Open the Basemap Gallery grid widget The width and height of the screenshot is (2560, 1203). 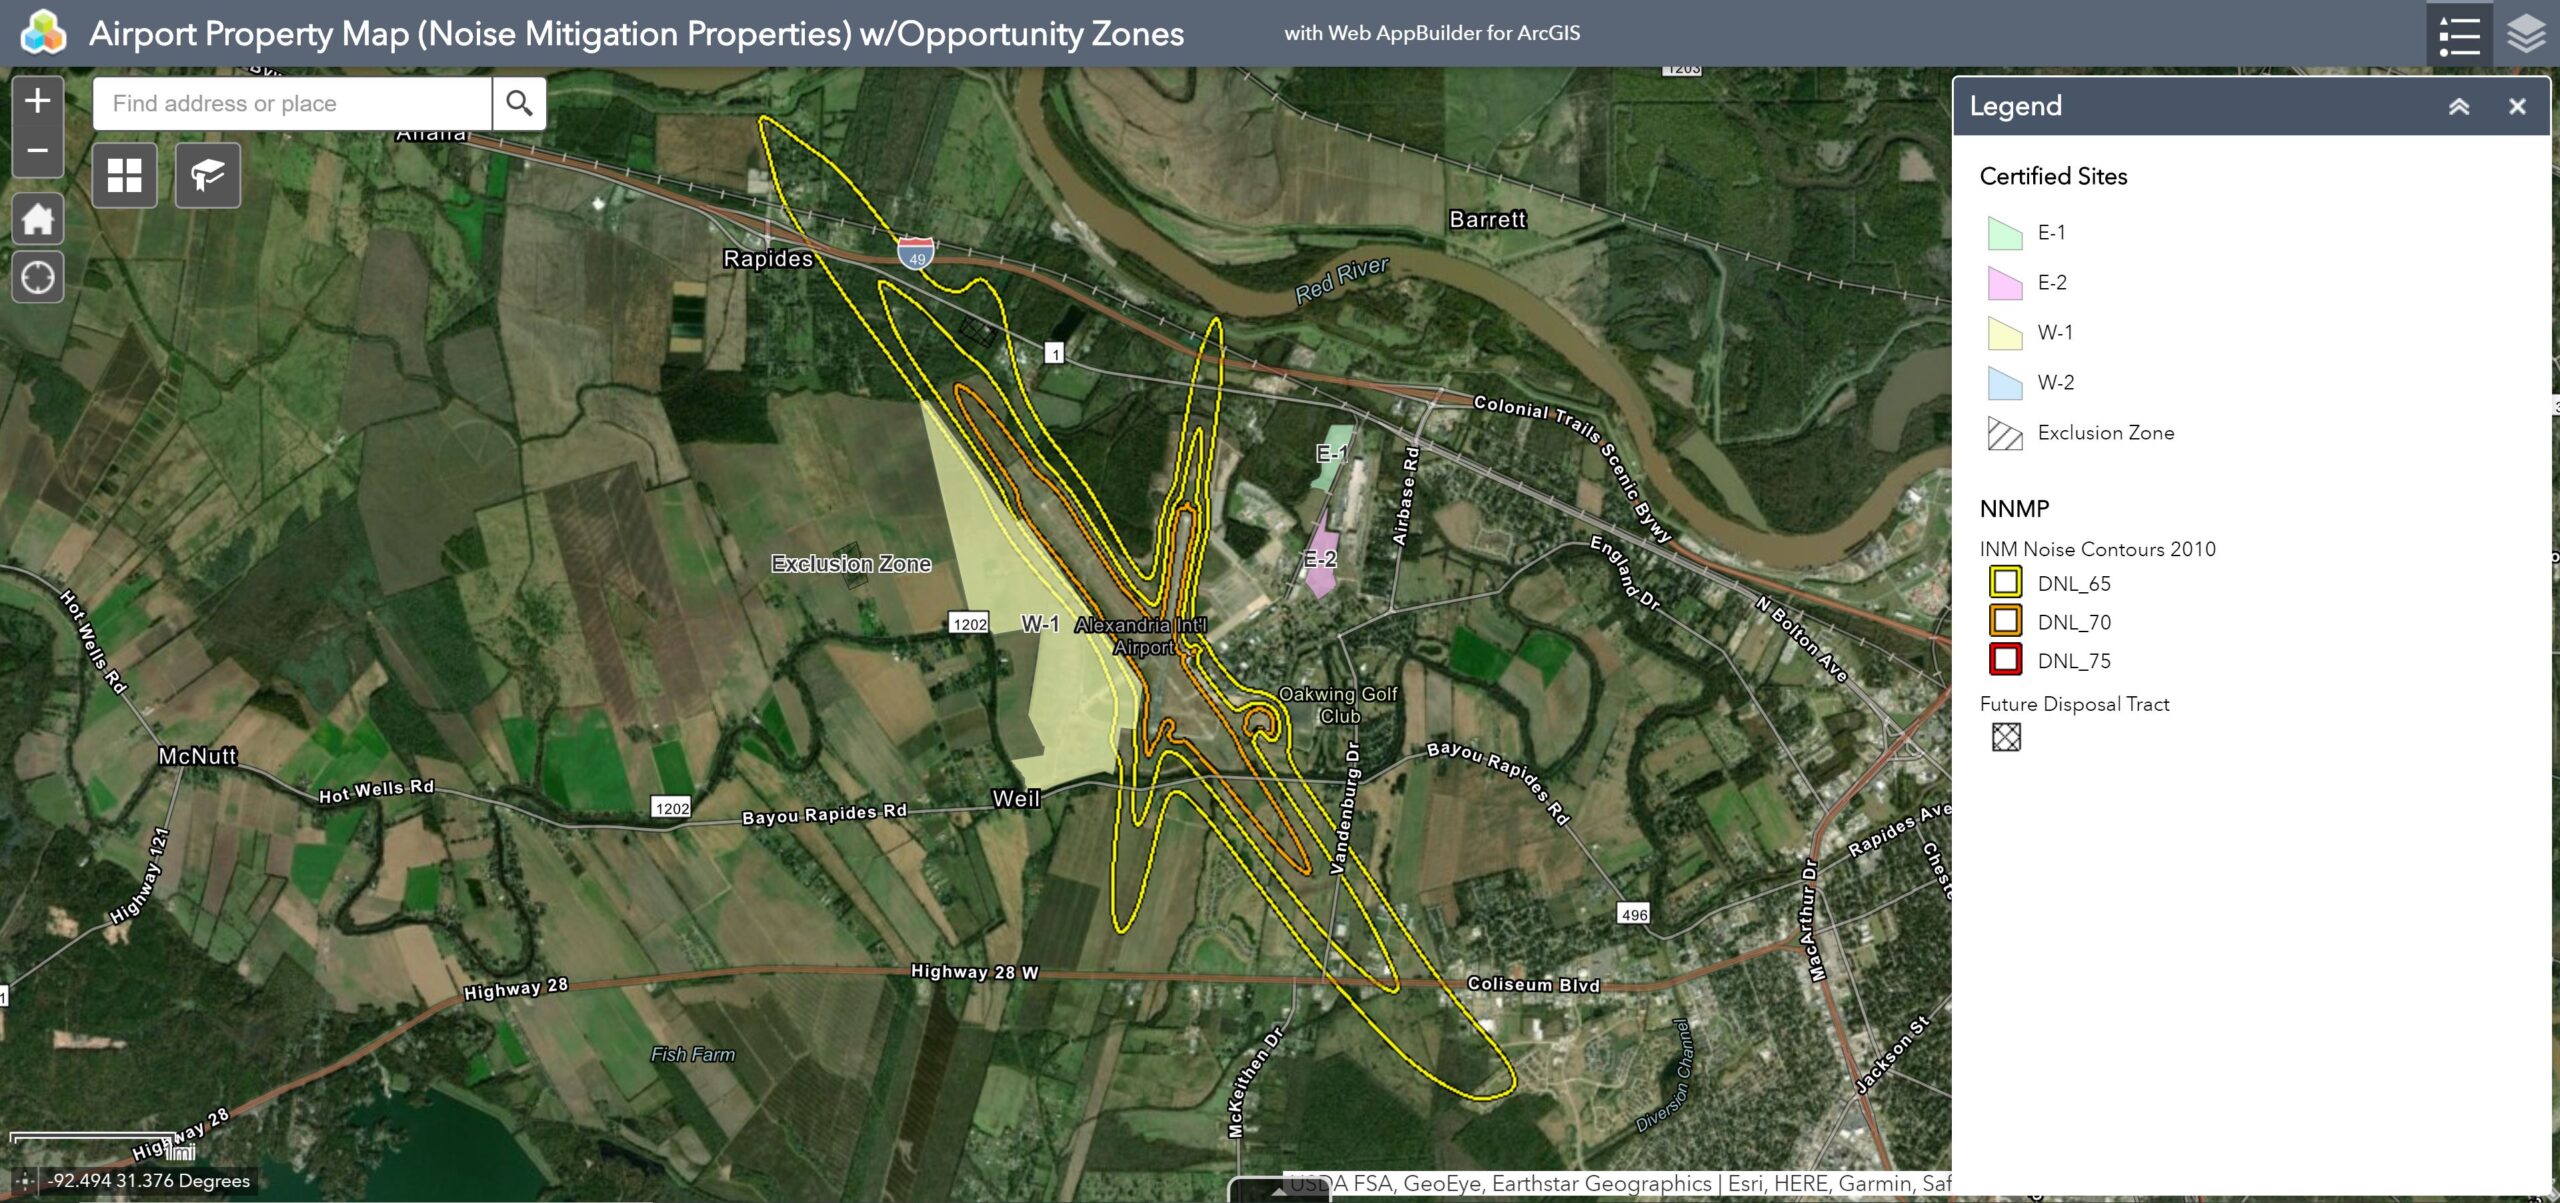pyautogui.click(x=124, y=175)
